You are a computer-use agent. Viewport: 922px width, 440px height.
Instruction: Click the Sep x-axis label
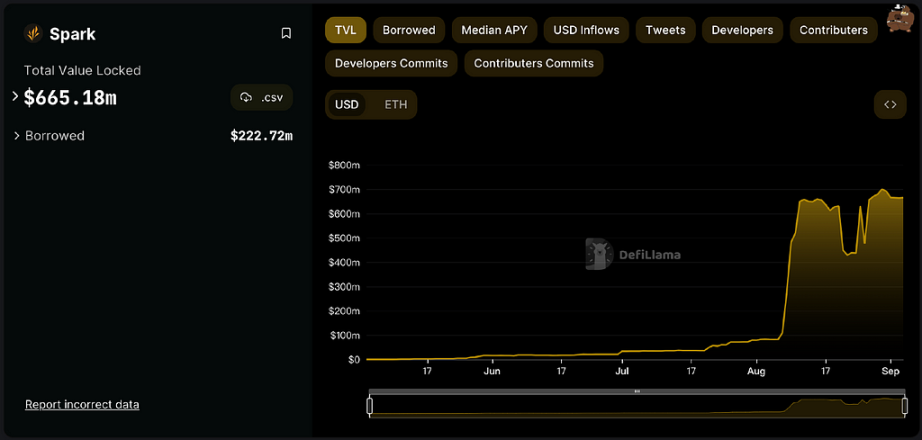point(891,371)
